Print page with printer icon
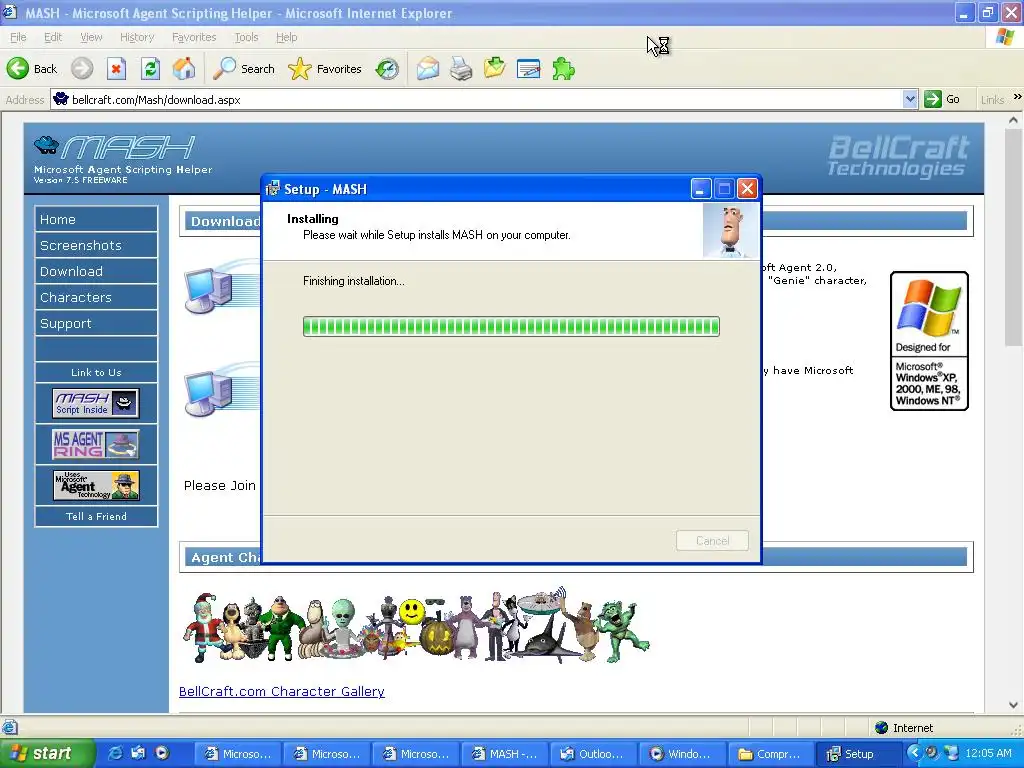 click(461, 69)
